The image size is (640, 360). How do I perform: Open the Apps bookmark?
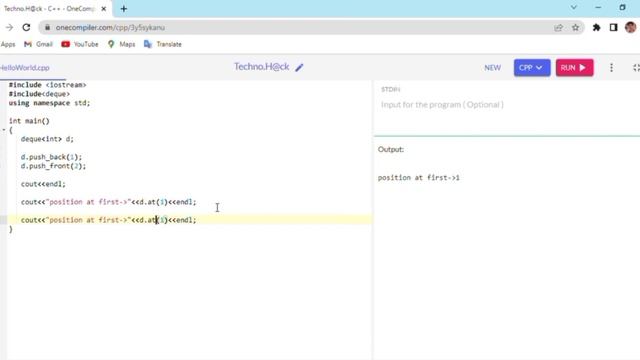(x=8, y=44)
